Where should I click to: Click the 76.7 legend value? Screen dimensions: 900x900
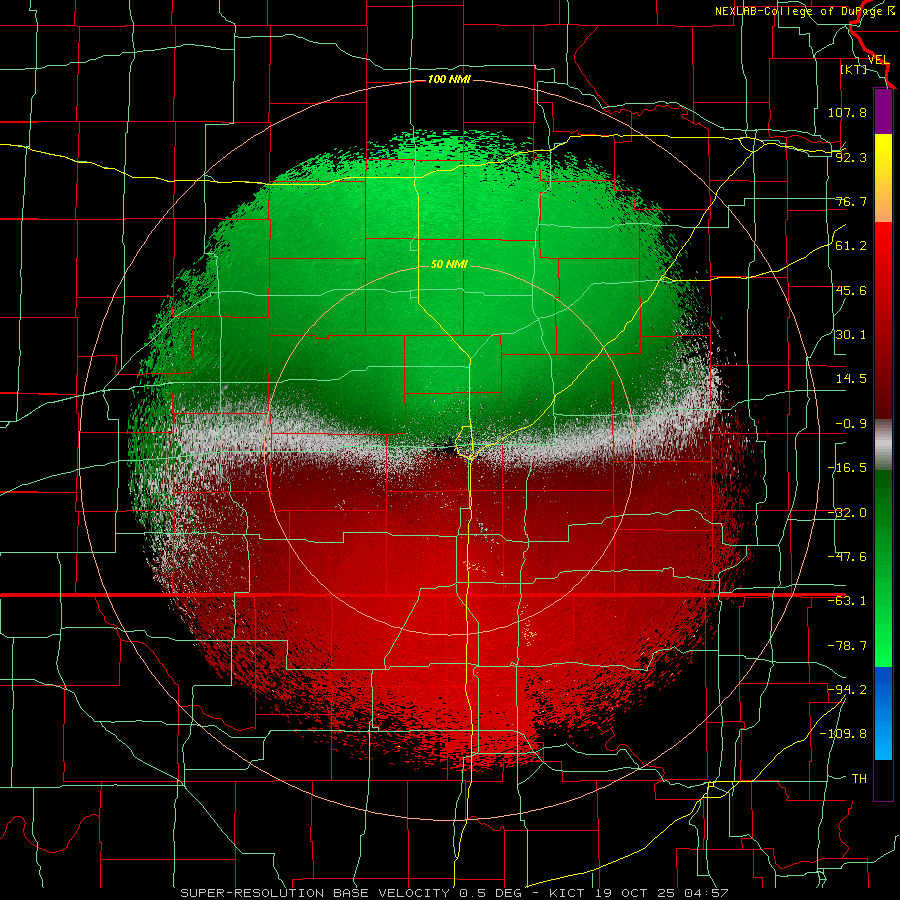[851, 201]
